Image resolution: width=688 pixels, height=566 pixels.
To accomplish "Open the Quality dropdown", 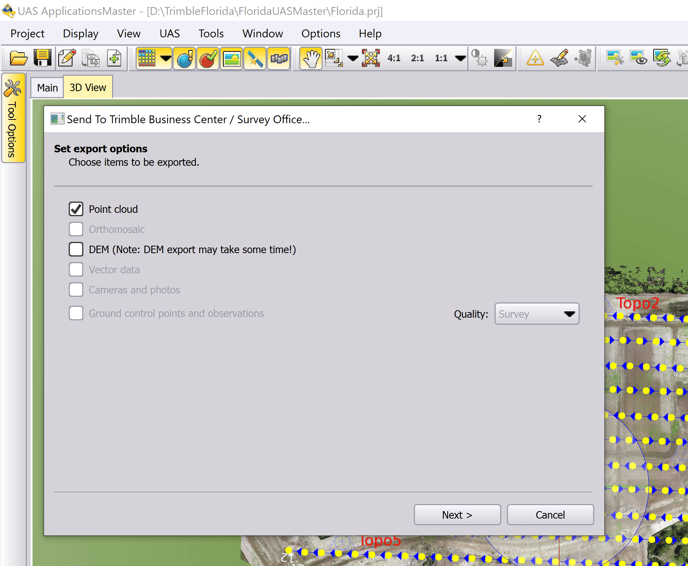I will [x=537, y=314].
